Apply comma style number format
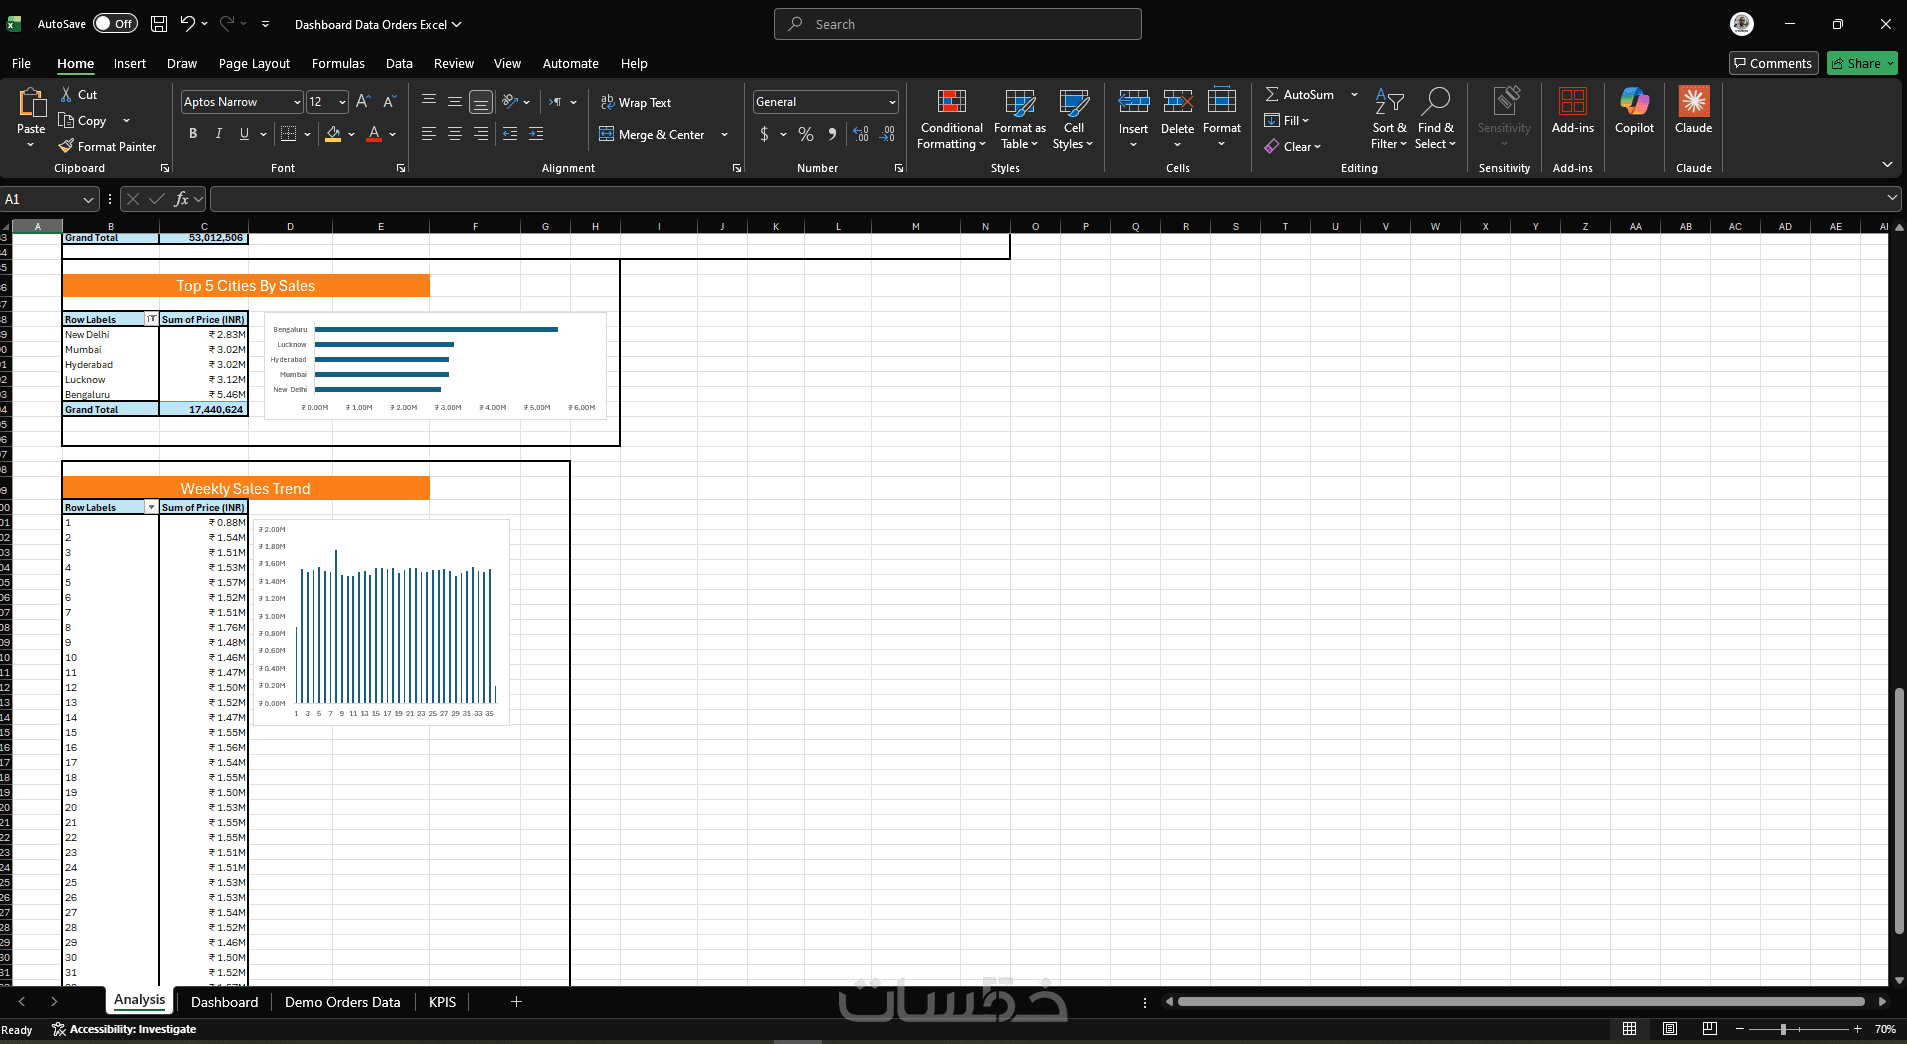This screenshot has height=1044, width=1907. pyautogui.click(x=832, y=134)
